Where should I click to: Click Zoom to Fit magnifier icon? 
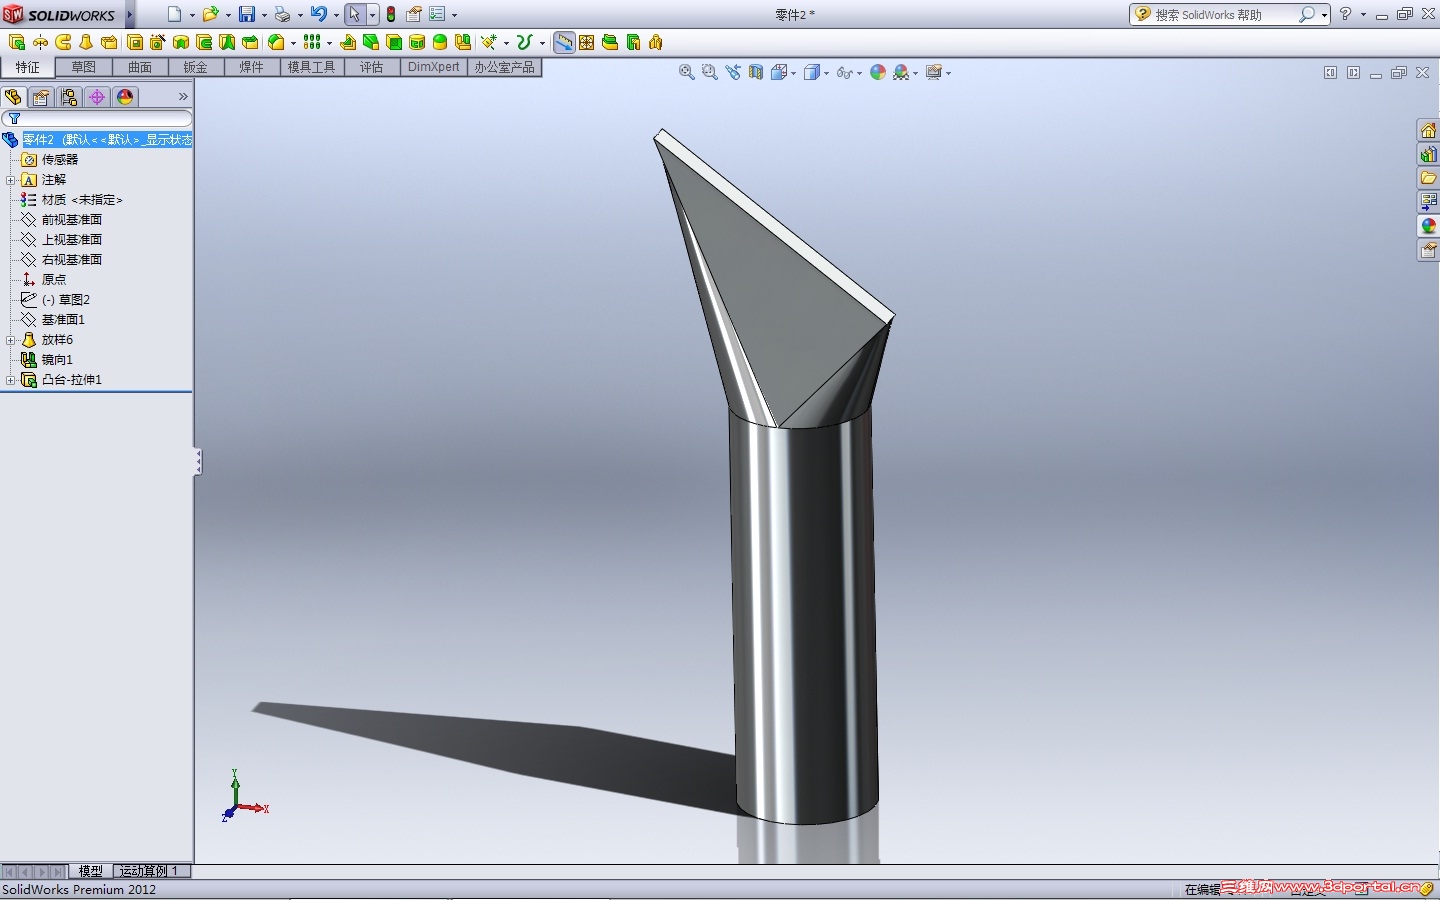click(x=686, y=72)
